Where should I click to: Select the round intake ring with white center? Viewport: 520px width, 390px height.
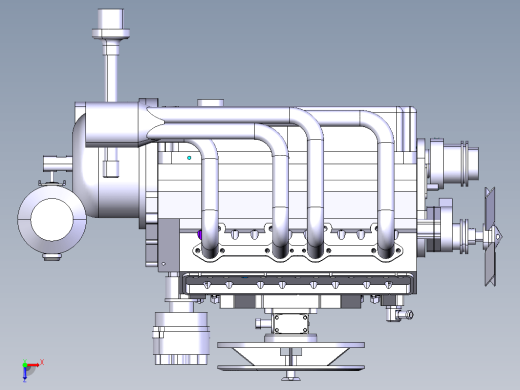tap(52, 219)
